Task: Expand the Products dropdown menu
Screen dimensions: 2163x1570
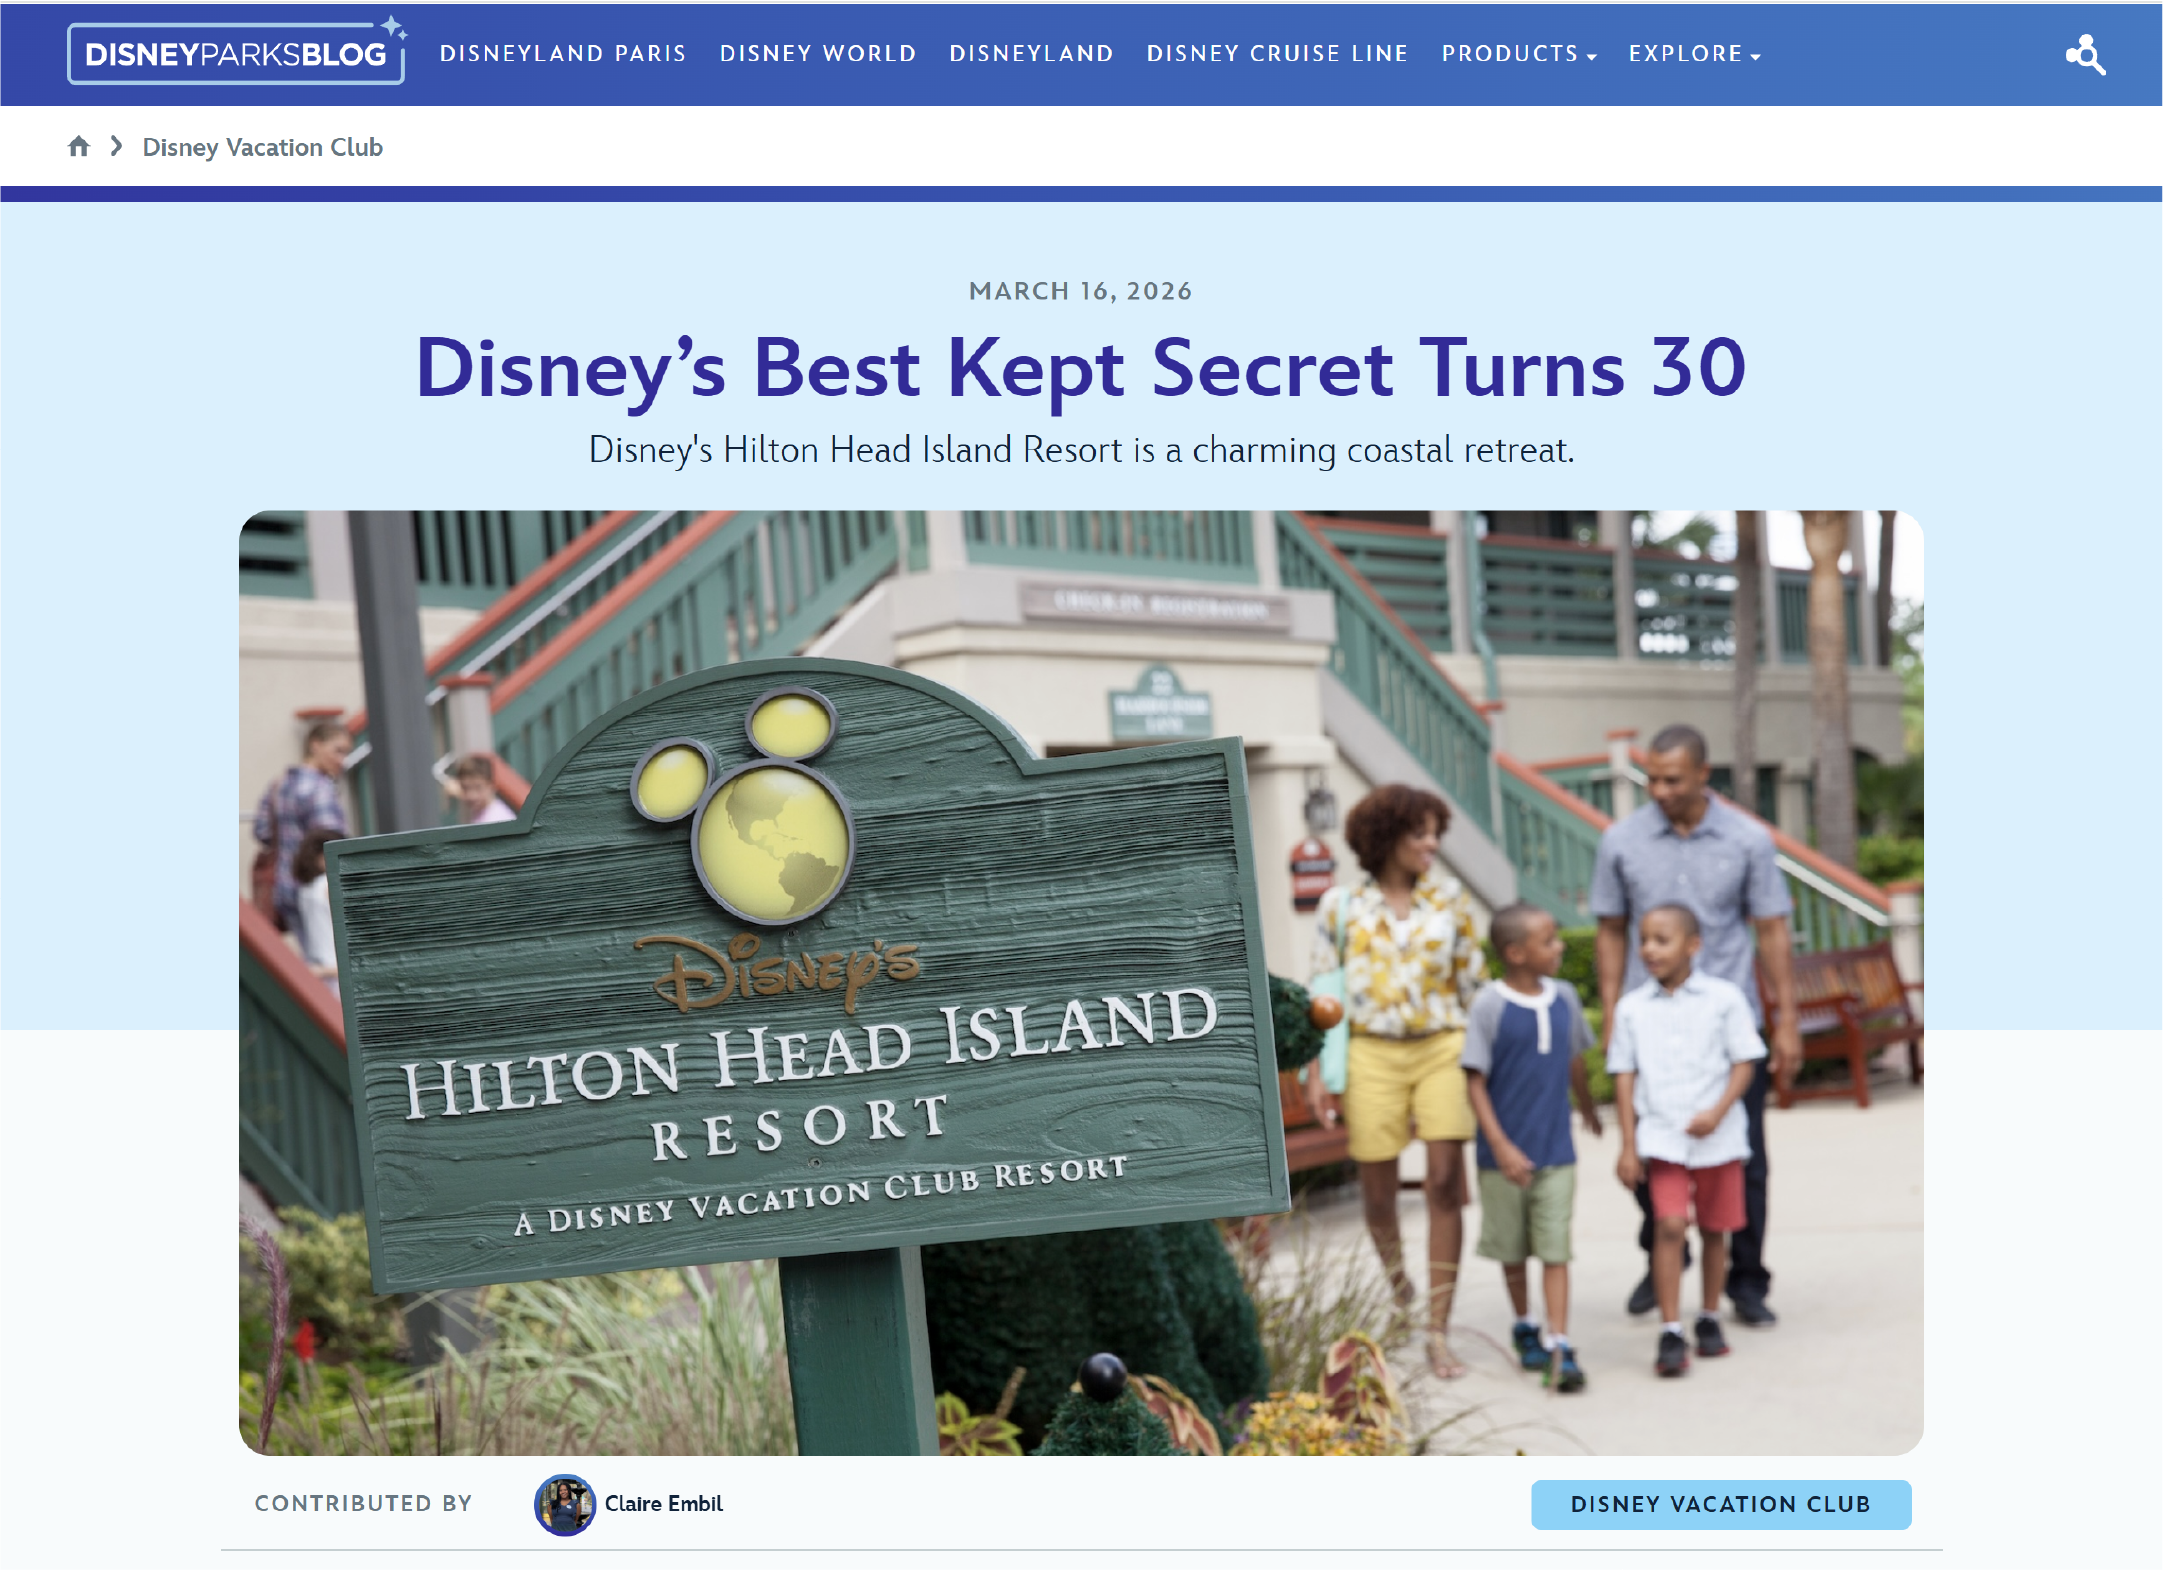Action: (1518, 54)
